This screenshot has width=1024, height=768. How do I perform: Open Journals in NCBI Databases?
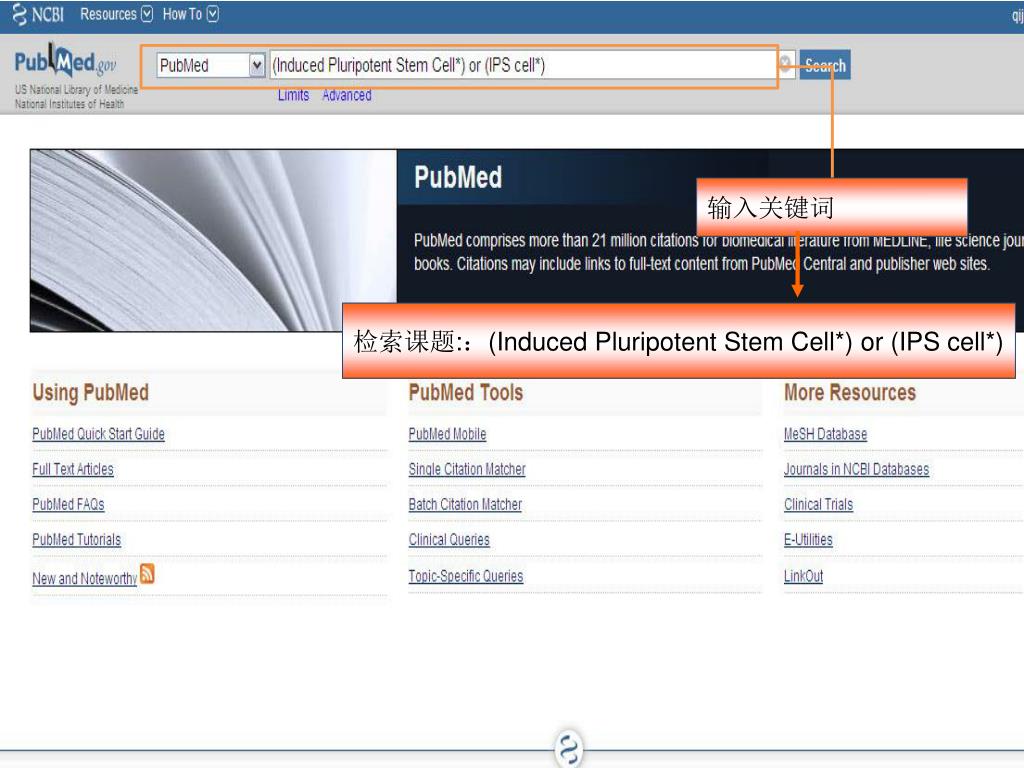856,470
